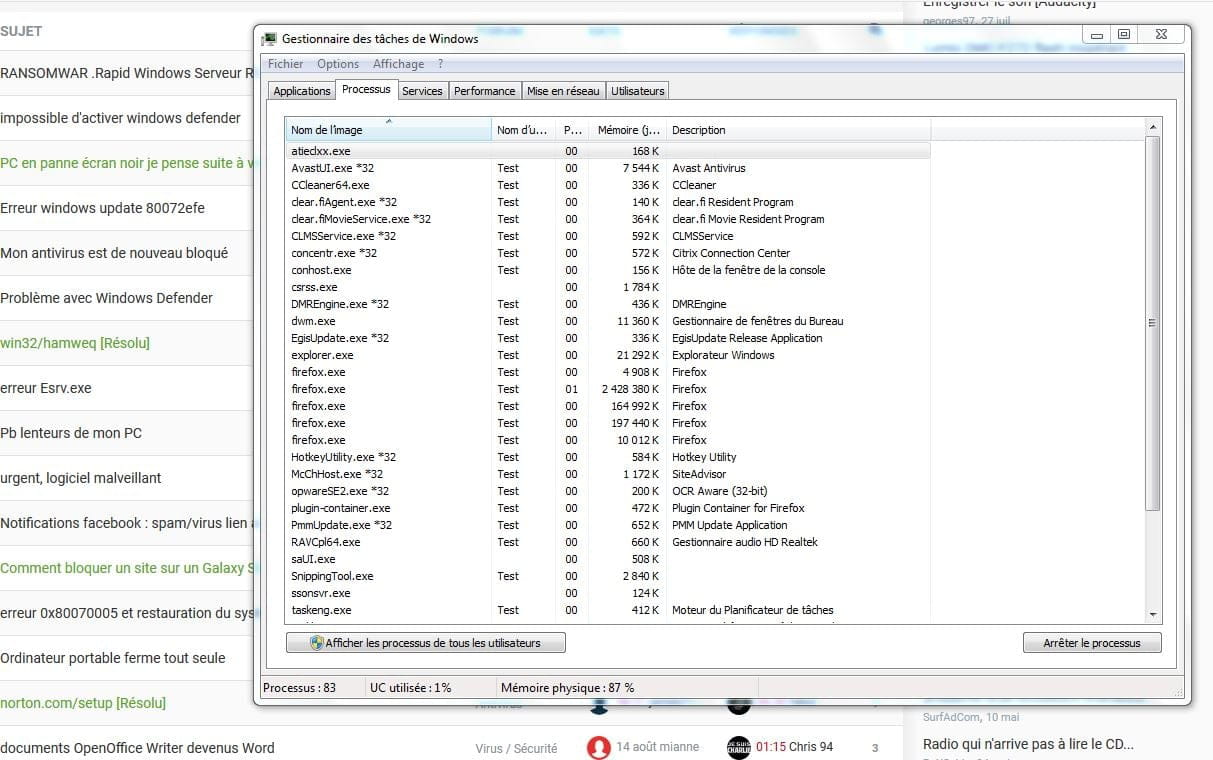Select the SnippingTool.exe process

click(x=607, y=576)
